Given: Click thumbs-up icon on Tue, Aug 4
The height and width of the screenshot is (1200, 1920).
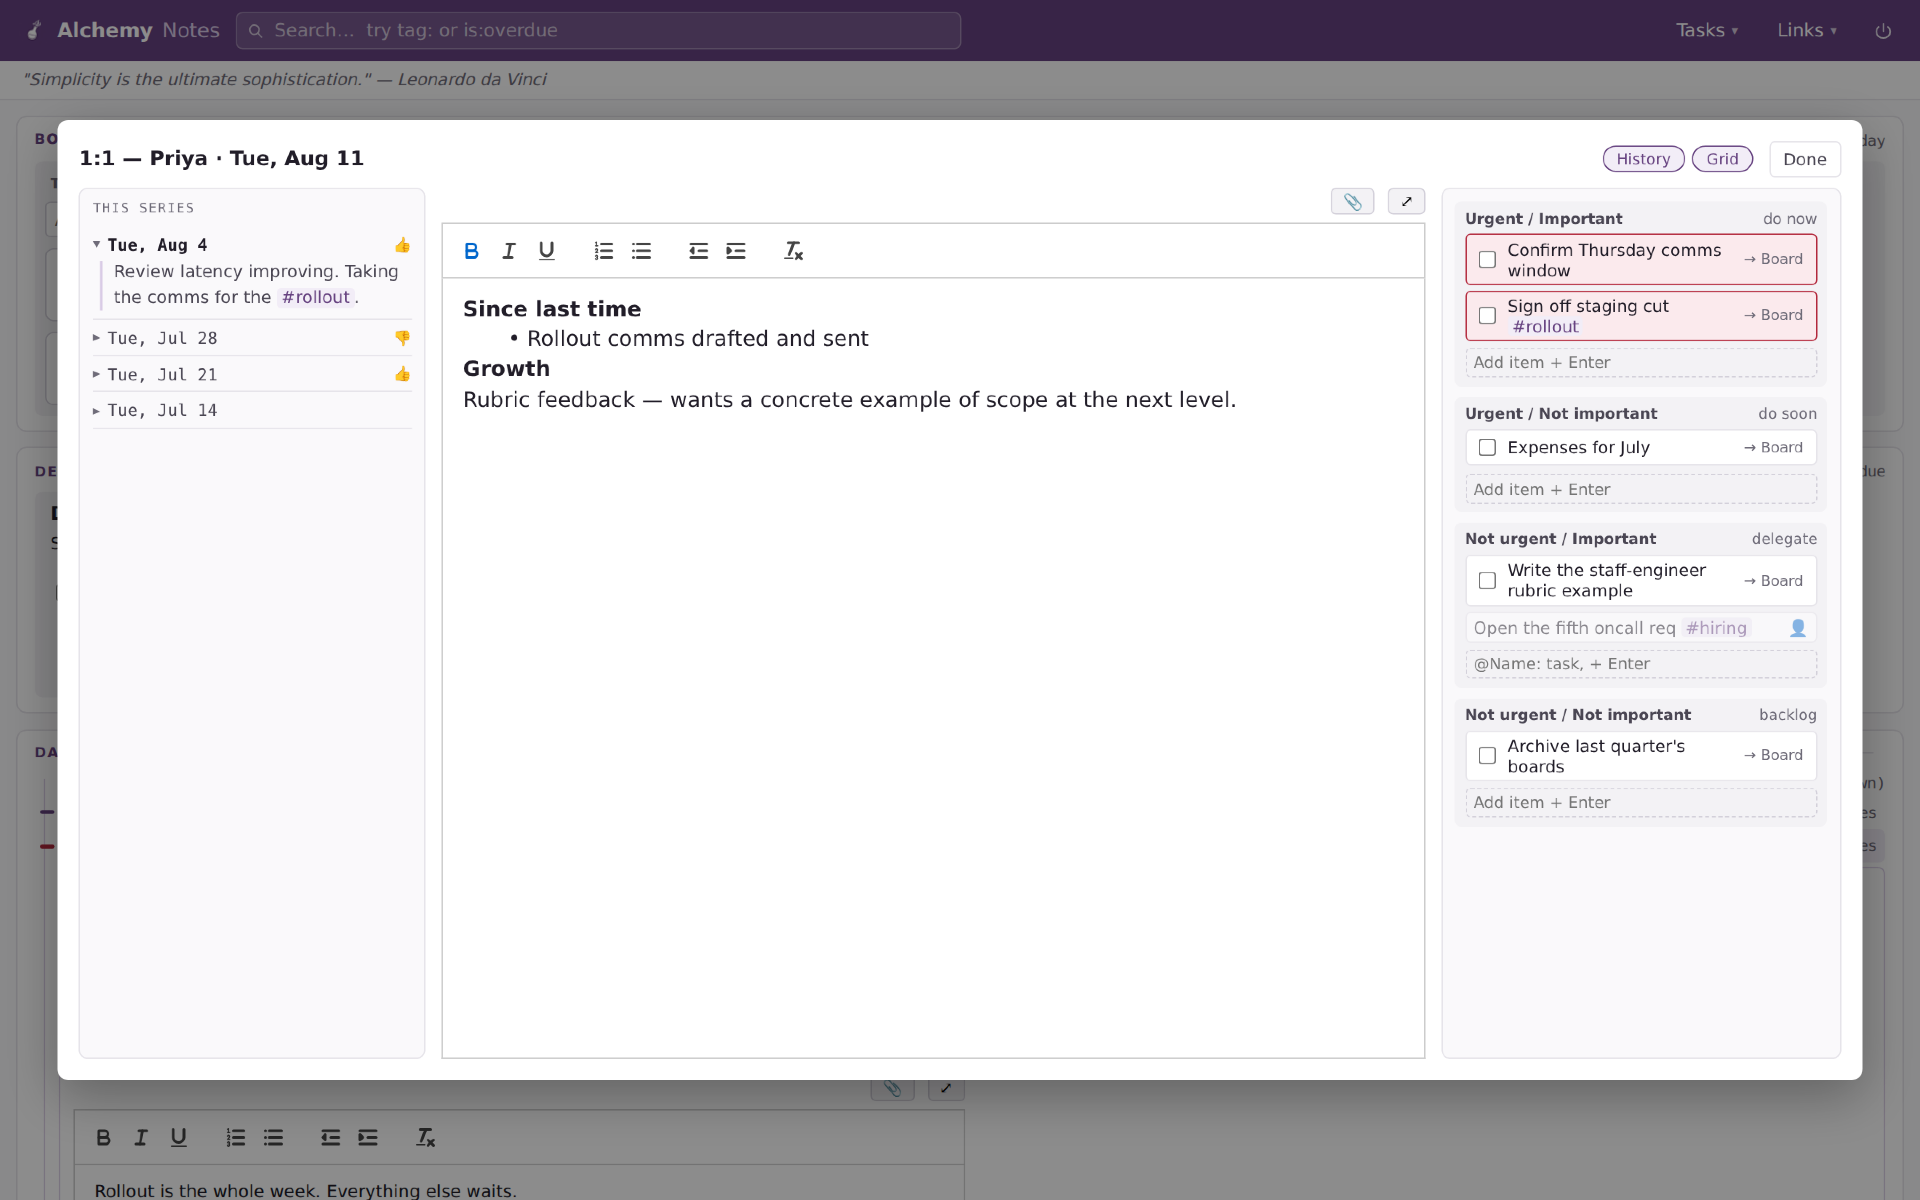Looking at the screenshot, I should tap(402, 245).
